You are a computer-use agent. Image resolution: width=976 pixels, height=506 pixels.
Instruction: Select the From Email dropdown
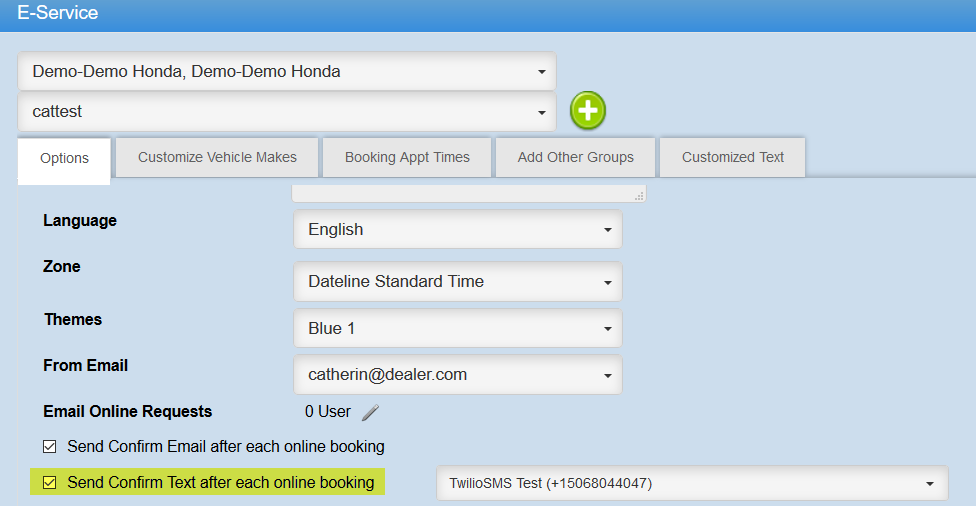[x=457, y=375]
